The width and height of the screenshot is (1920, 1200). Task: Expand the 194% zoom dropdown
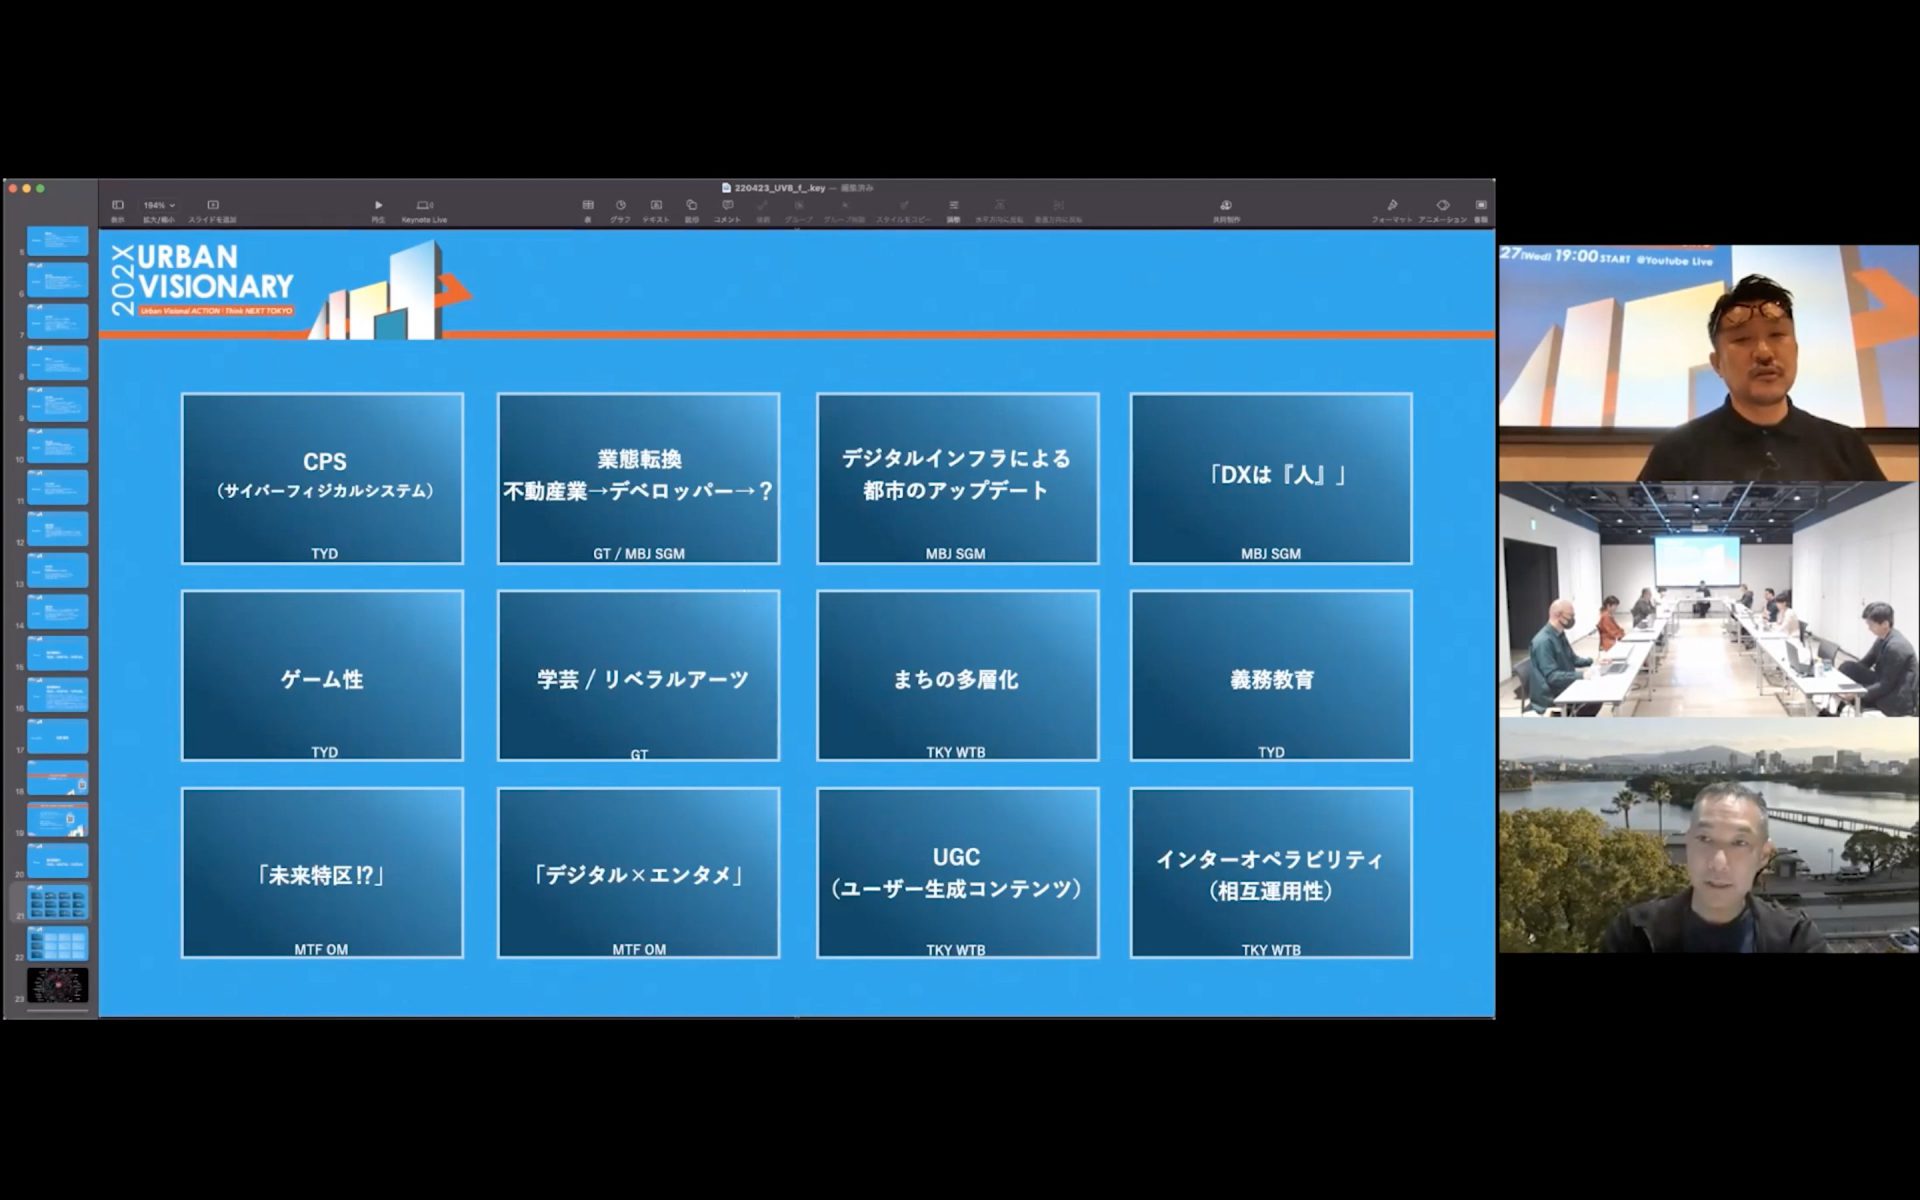tap(158, 206)
